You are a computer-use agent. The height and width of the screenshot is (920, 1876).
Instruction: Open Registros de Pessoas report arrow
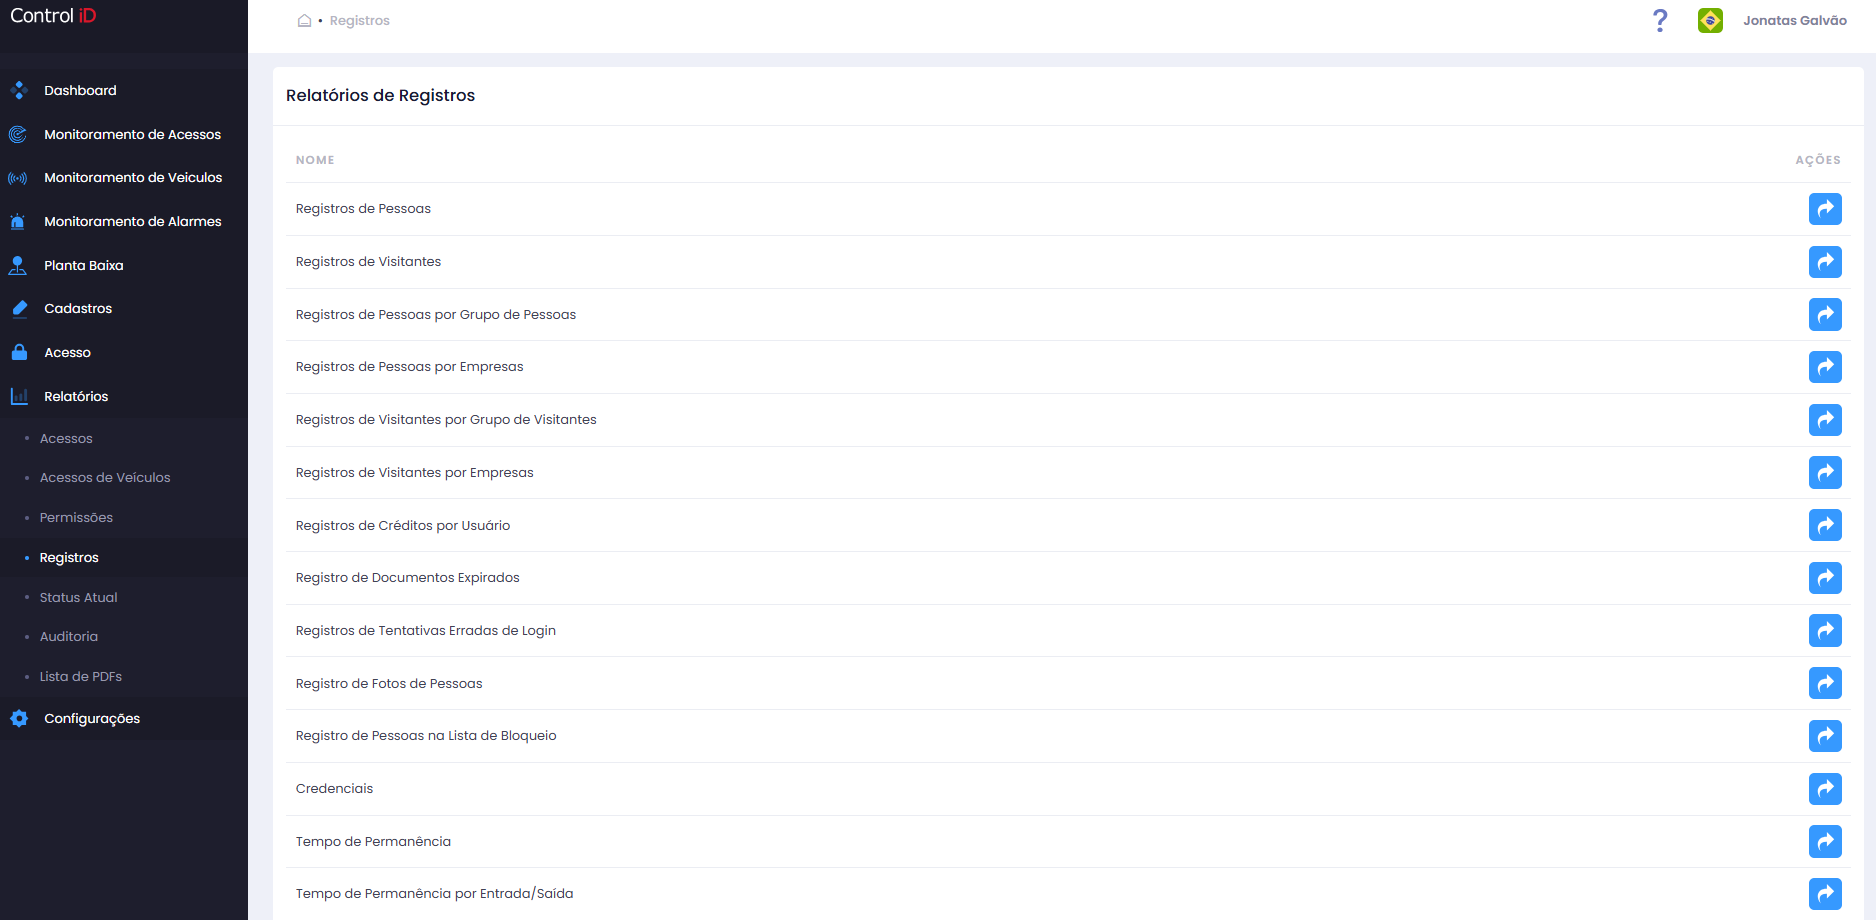point(1825,209)
